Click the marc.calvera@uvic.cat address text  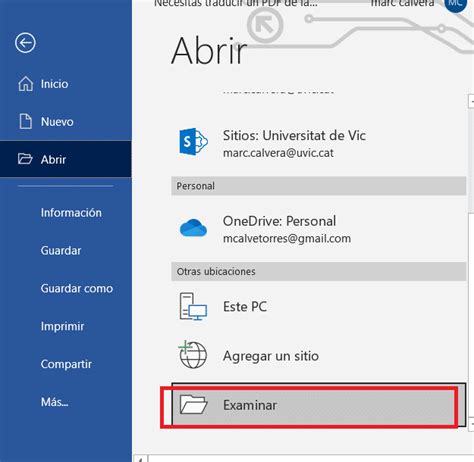pyautogui.click(x=278, y=153)
